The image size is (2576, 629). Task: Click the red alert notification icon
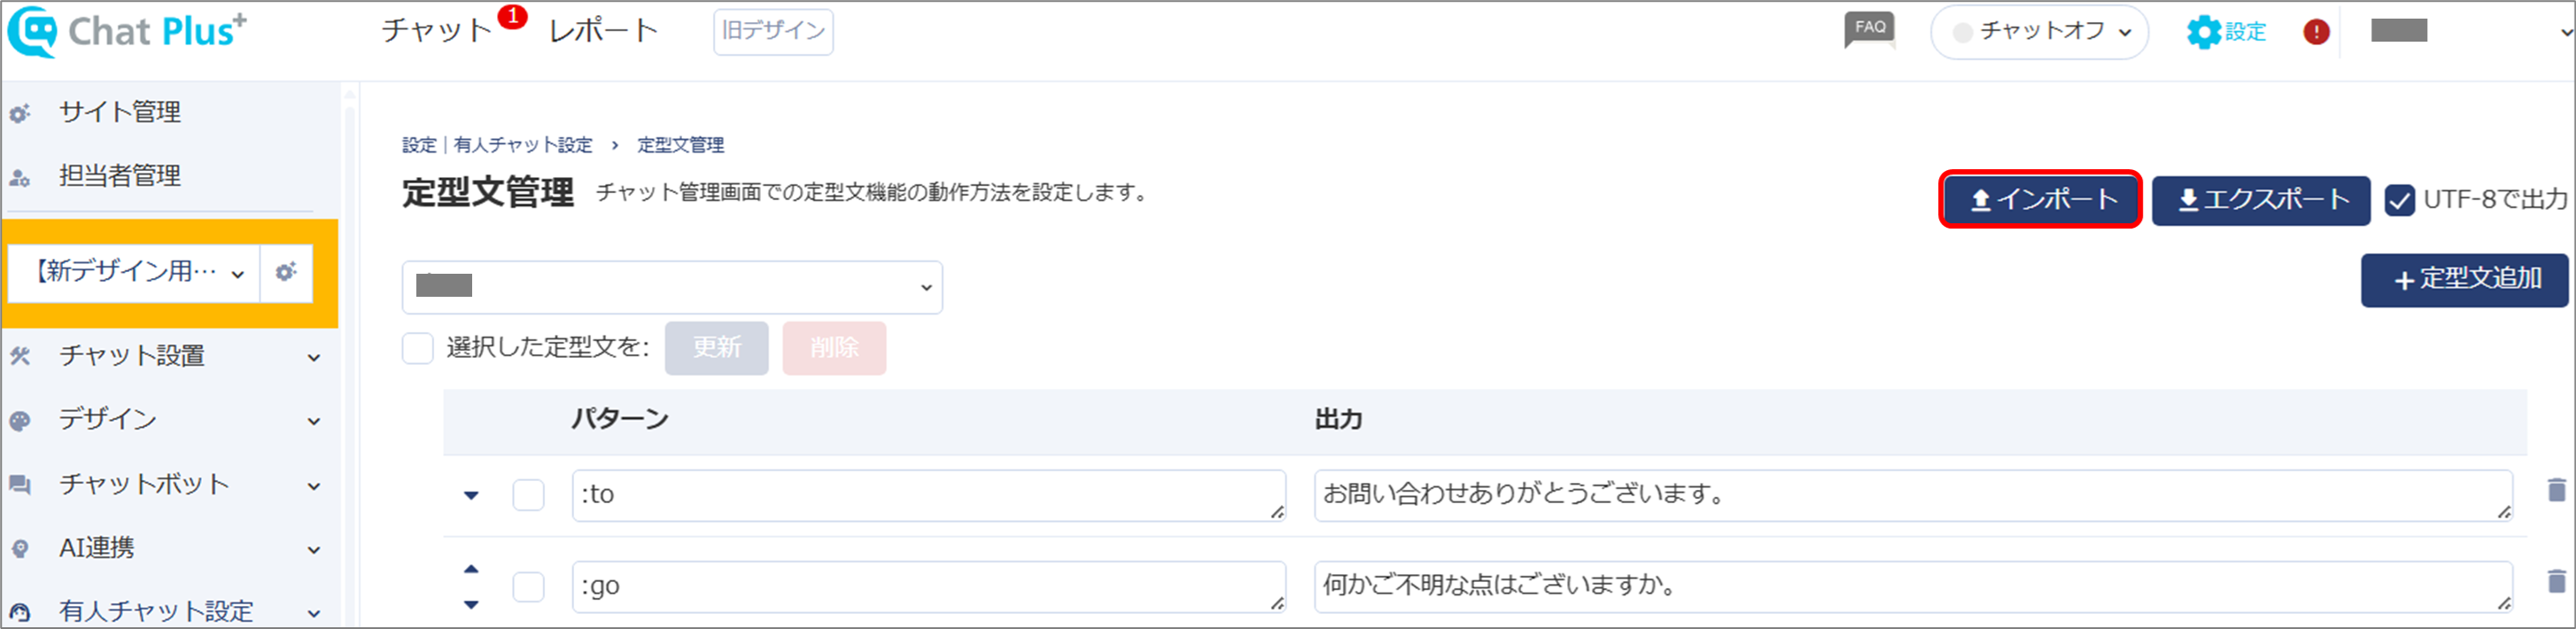point(2316,32)
